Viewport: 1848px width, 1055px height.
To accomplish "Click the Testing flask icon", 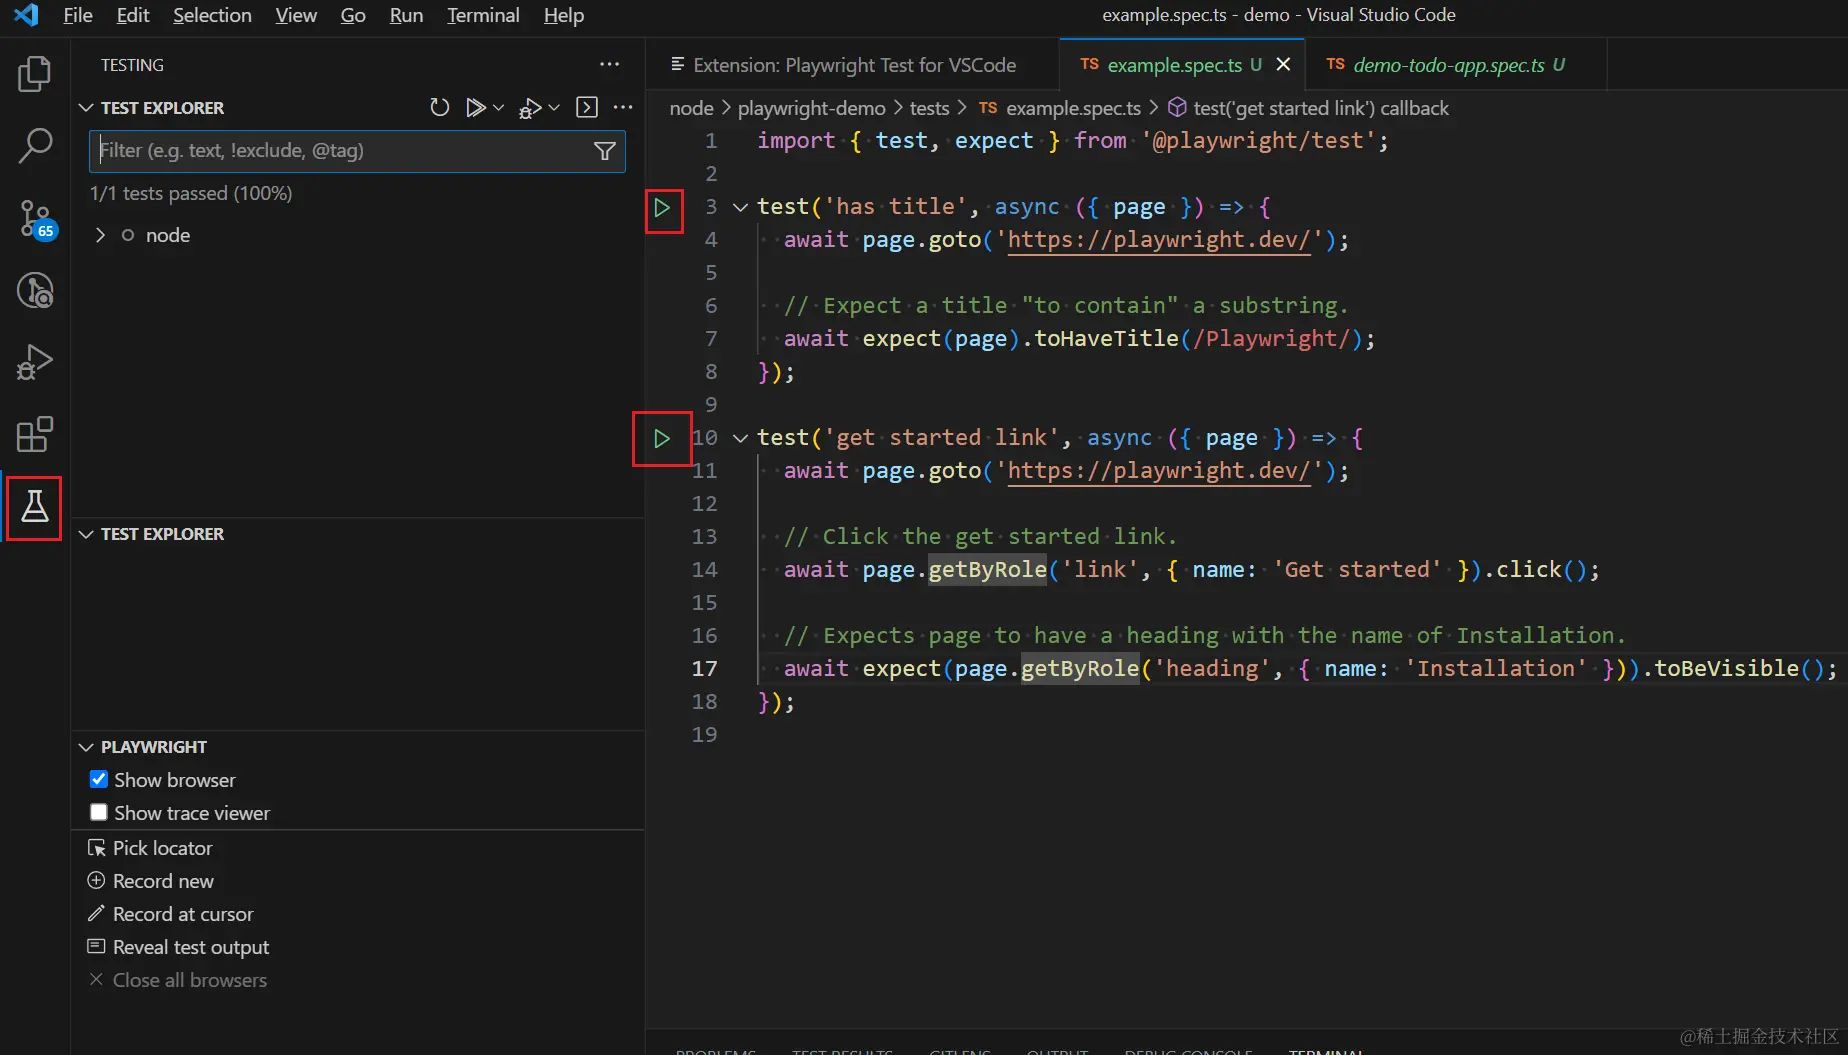I will (x=35, y=507).
